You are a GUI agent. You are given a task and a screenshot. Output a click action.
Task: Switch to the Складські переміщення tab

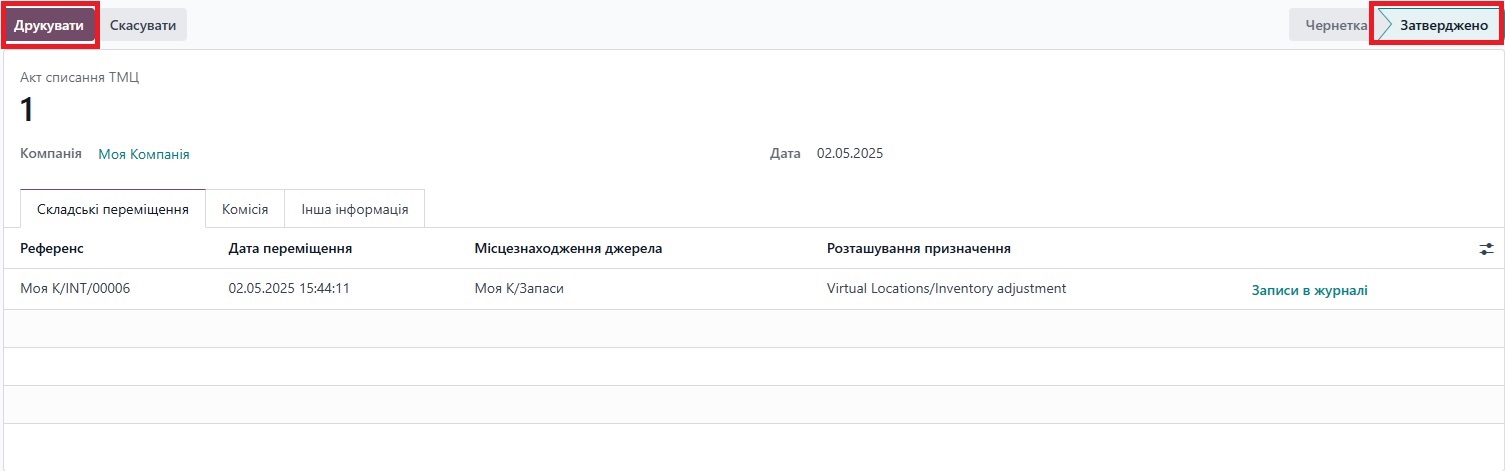(x=113, y=209)
